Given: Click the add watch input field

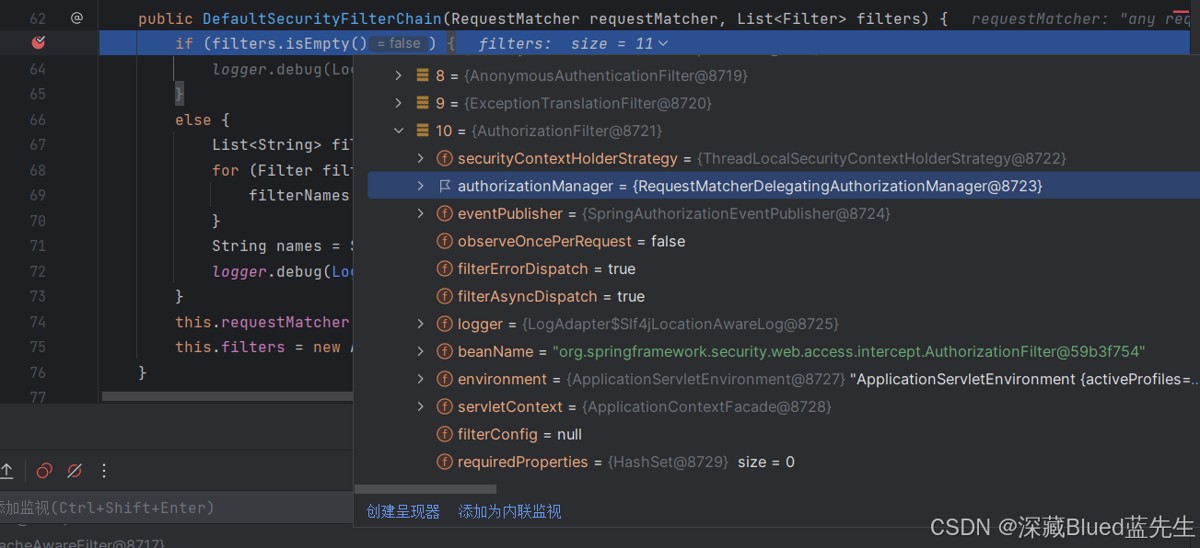Looking at the screenshot, I should pyautogui.click(x=175, y=507).
